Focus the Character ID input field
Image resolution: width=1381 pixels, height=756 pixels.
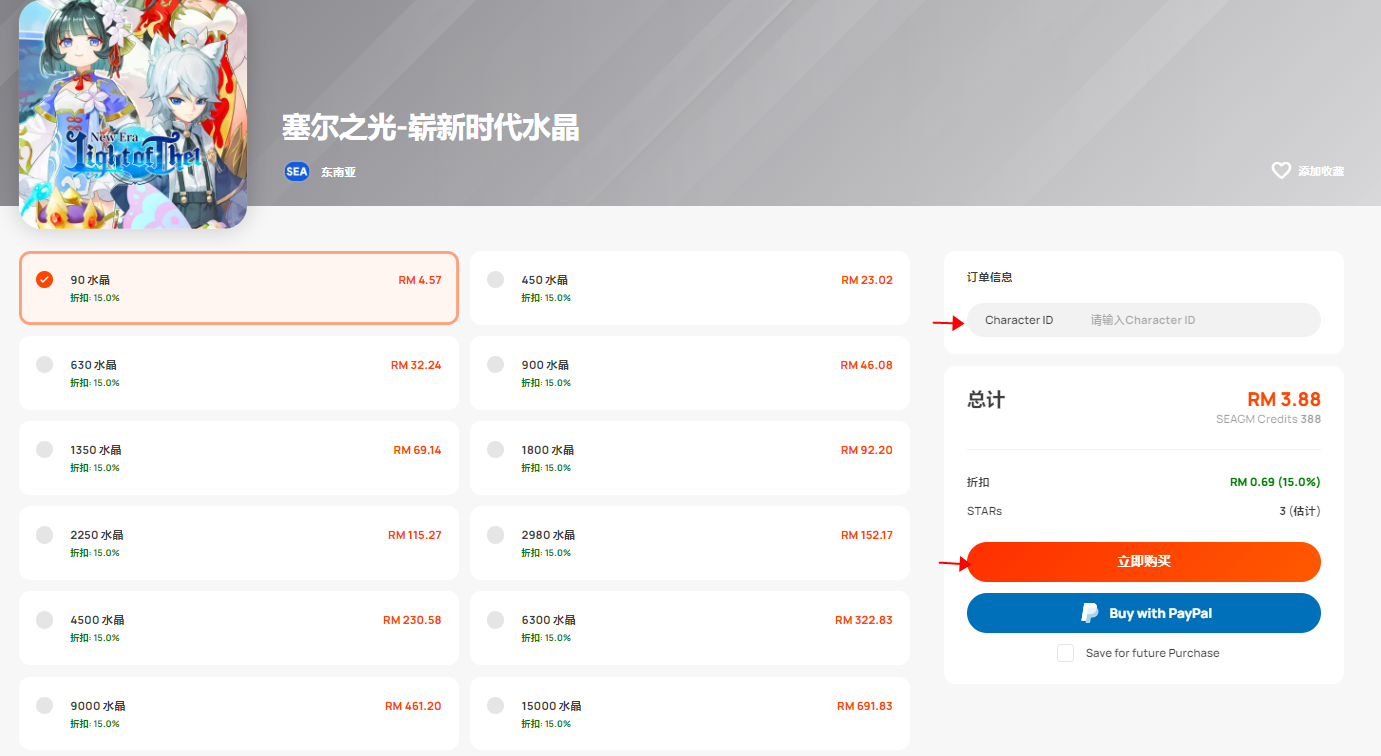(x=1144, y=320)
